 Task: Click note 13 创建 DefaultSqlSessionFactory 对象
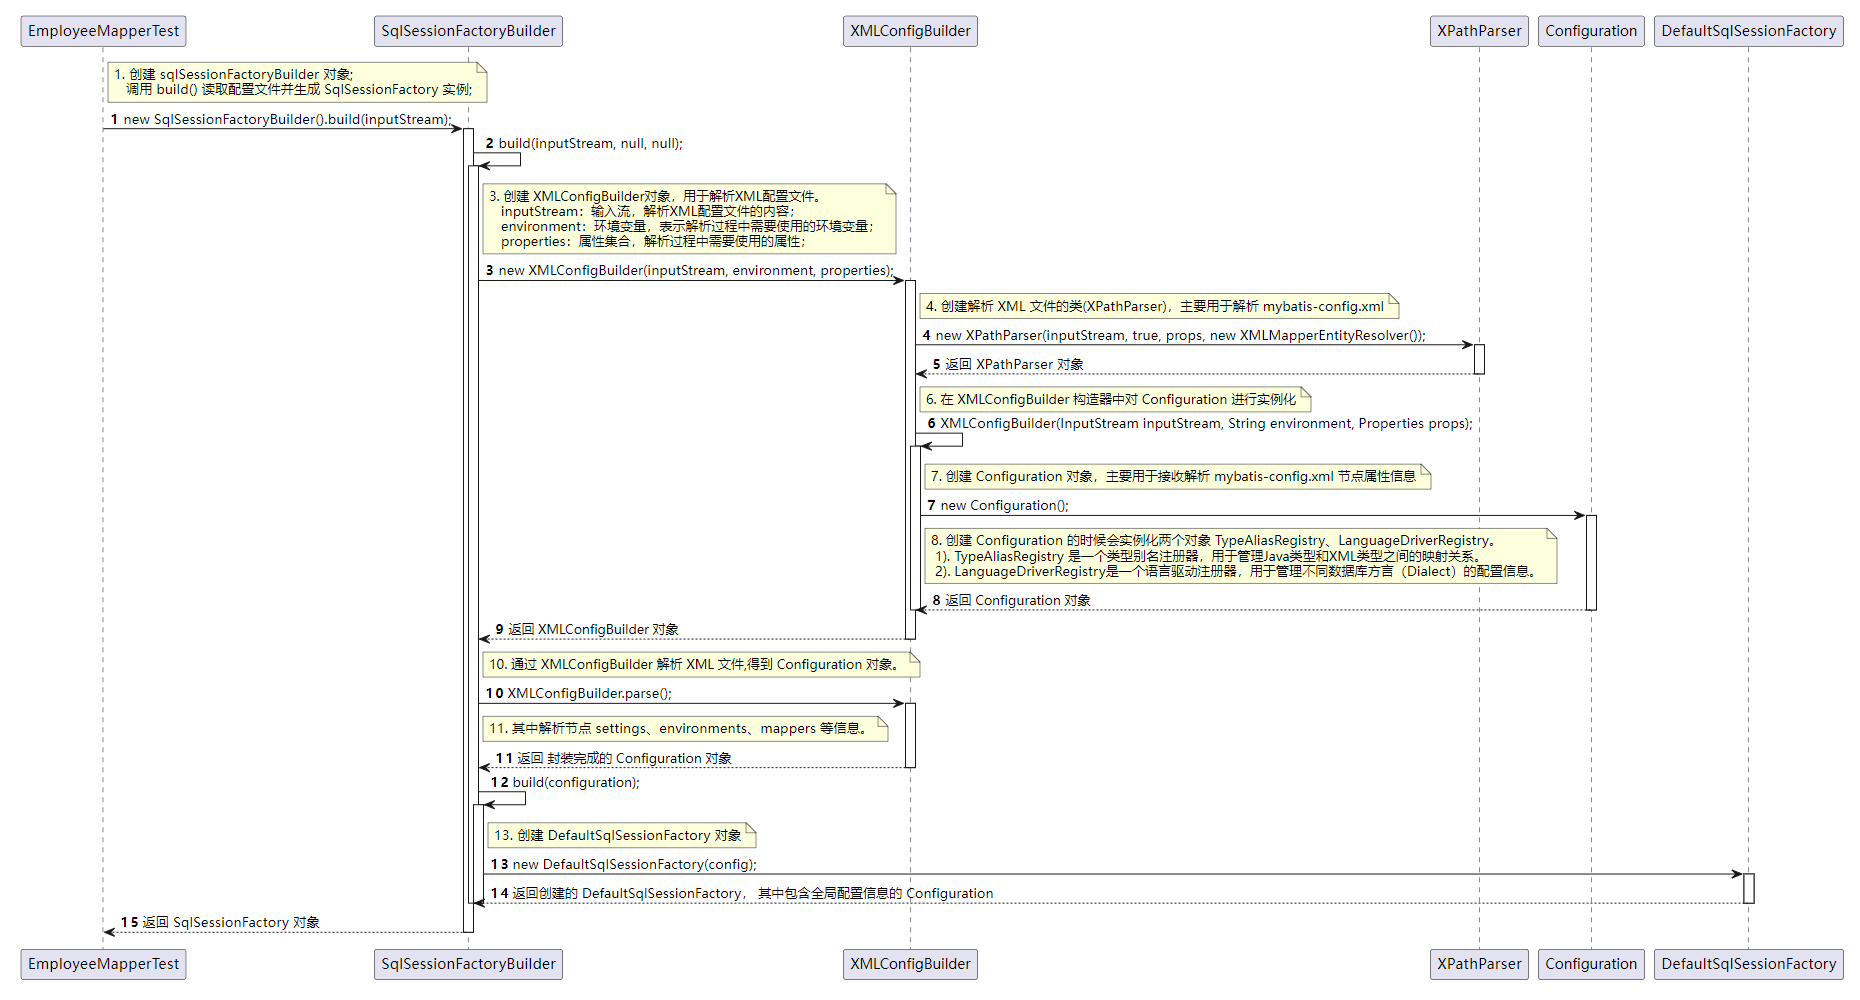tap(622, 835)
